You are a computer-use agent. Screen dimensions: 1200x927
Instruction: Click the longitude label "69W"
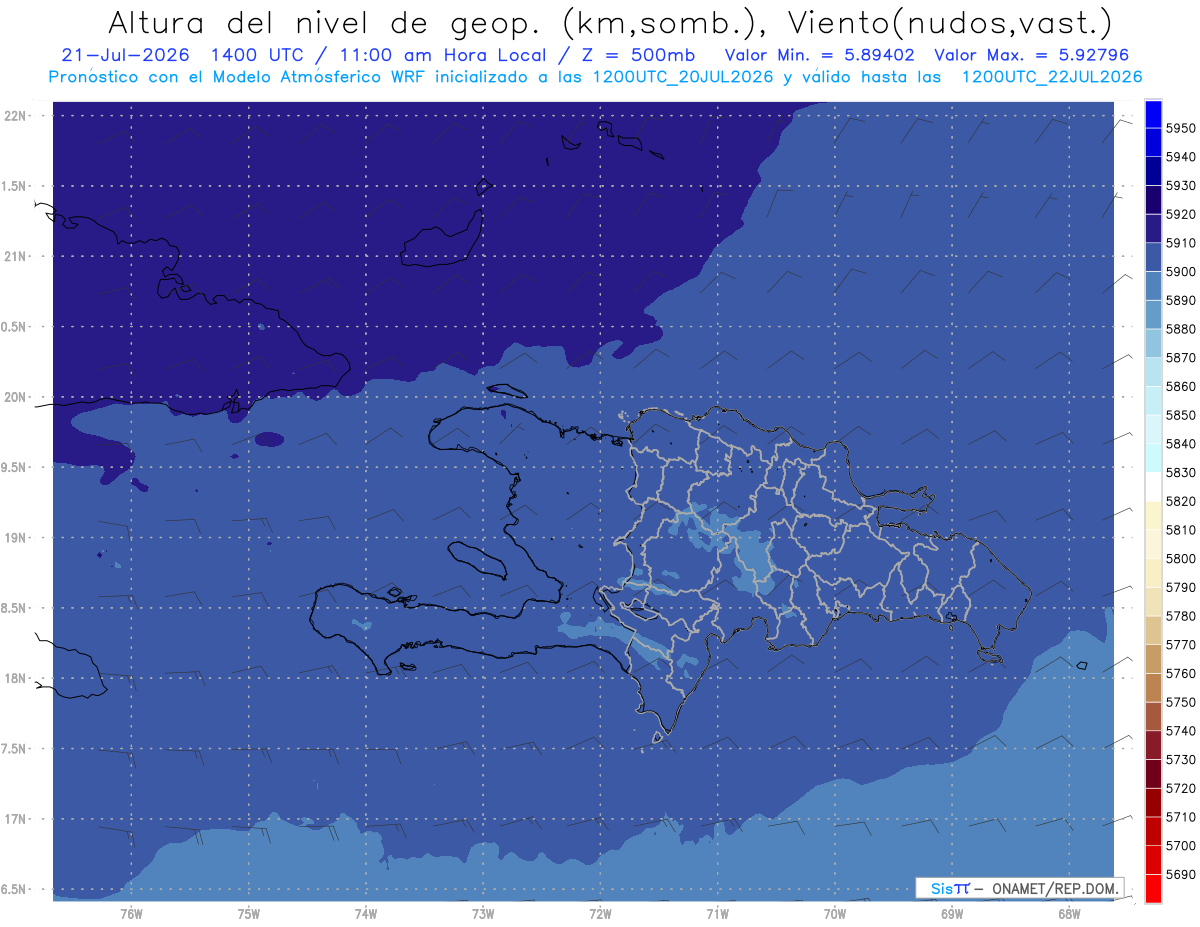(951, 914)
